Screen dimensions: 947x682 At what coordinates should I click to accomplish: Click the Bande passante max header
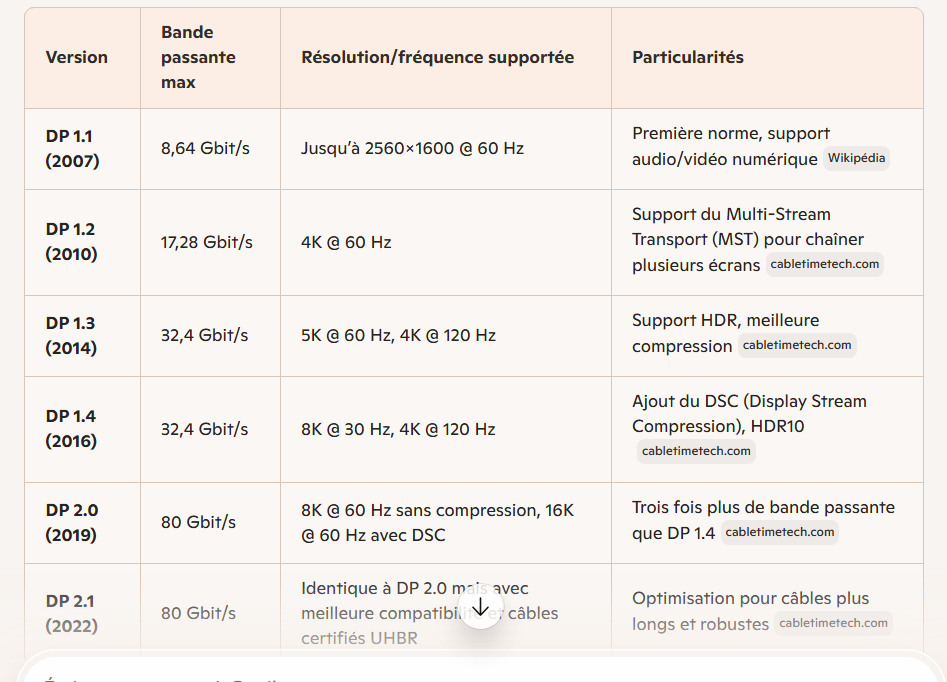click(198, 57)
